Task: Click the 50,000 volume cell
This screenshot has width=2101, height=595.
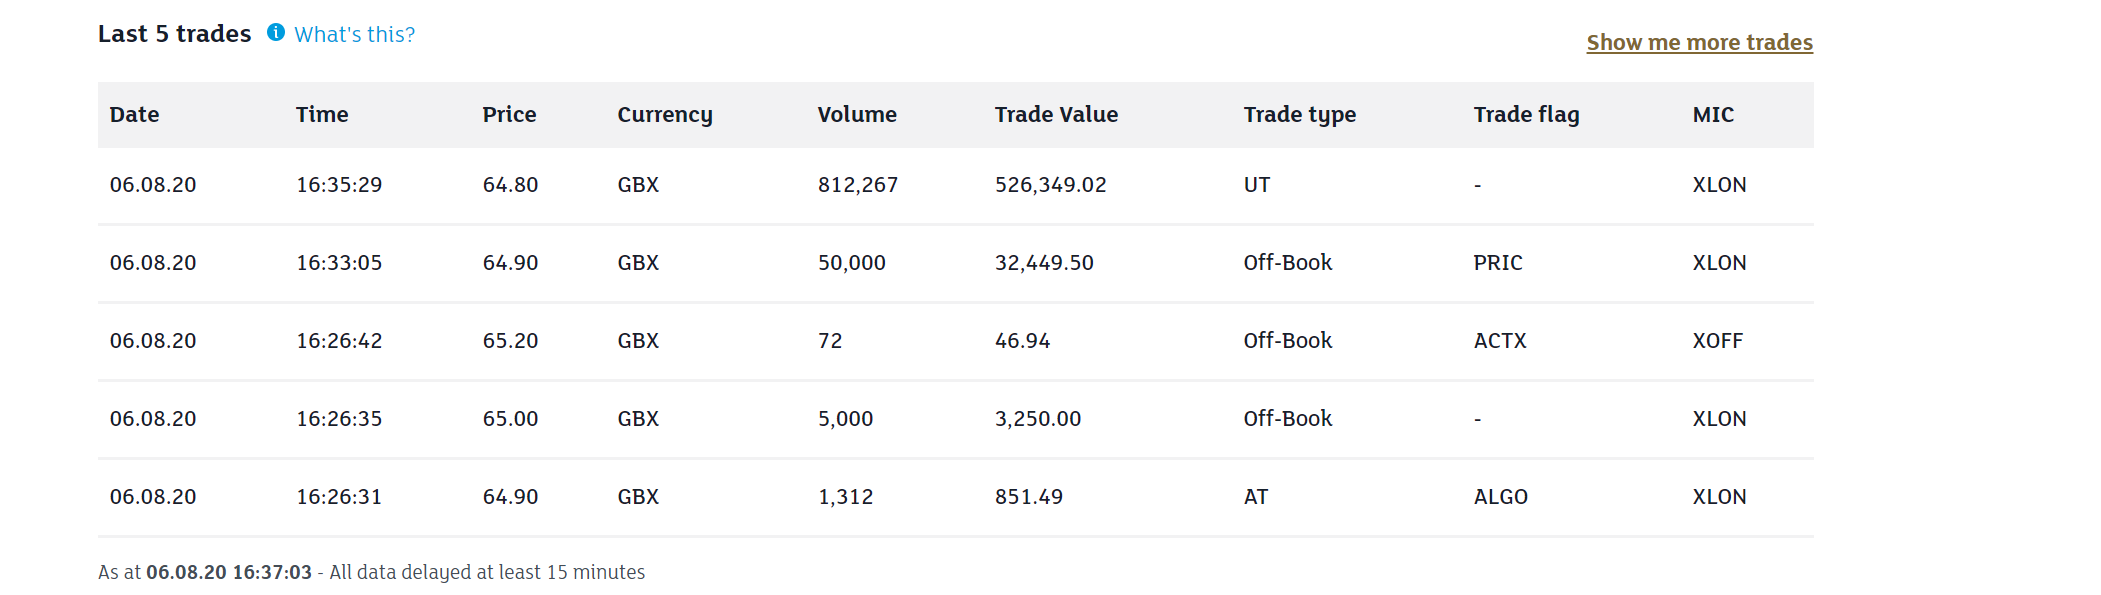Action: [x=851, y=263]
